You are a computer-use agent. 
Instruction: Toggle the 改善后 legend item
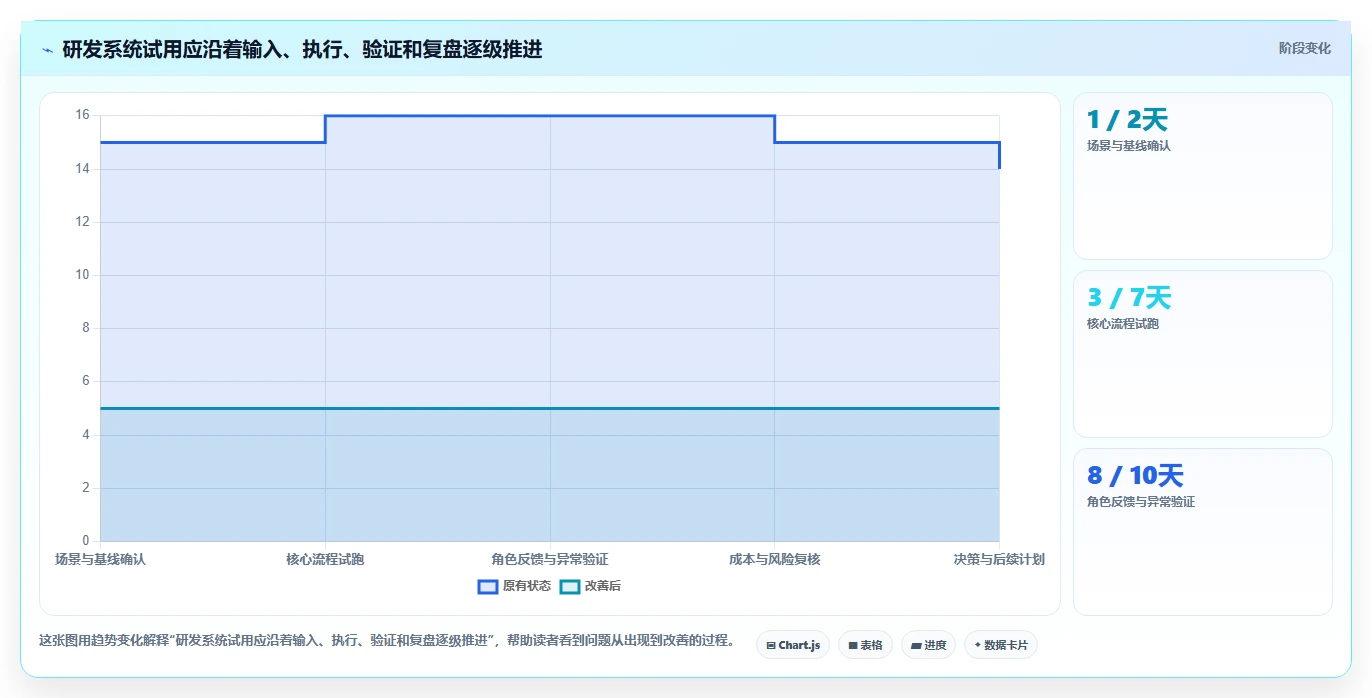[590, 586]
